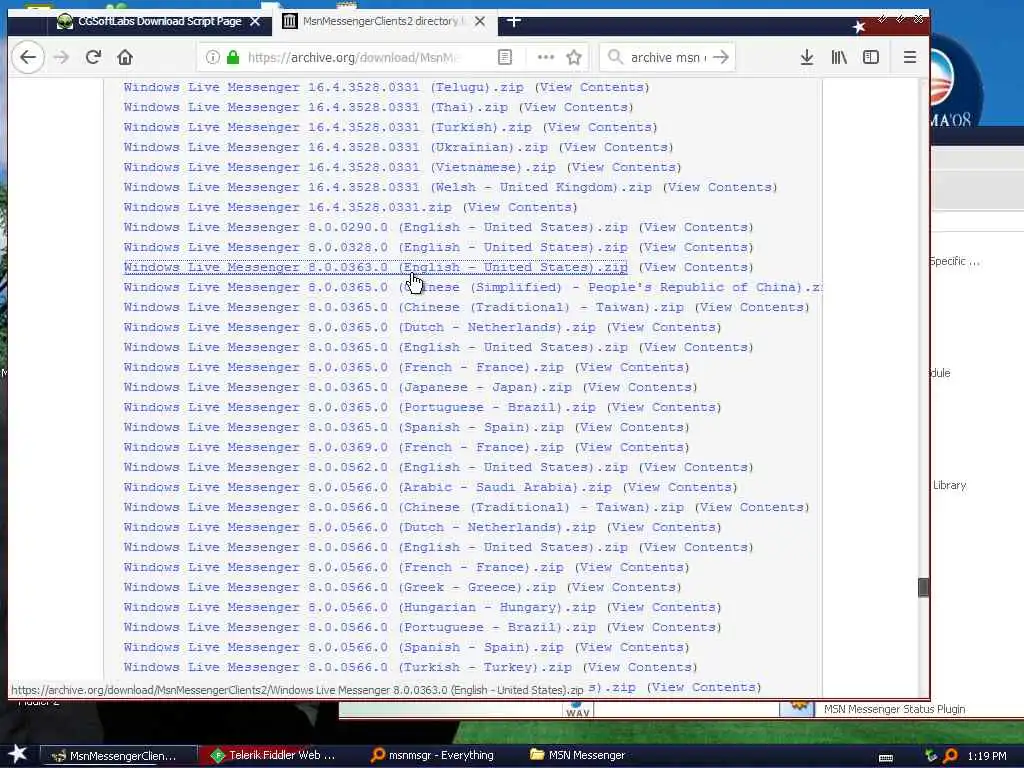Download Messenger 16.4.3528.0331 (Turkish).zip
Screen dimensions: 1024x768
(x=327, y=127)
